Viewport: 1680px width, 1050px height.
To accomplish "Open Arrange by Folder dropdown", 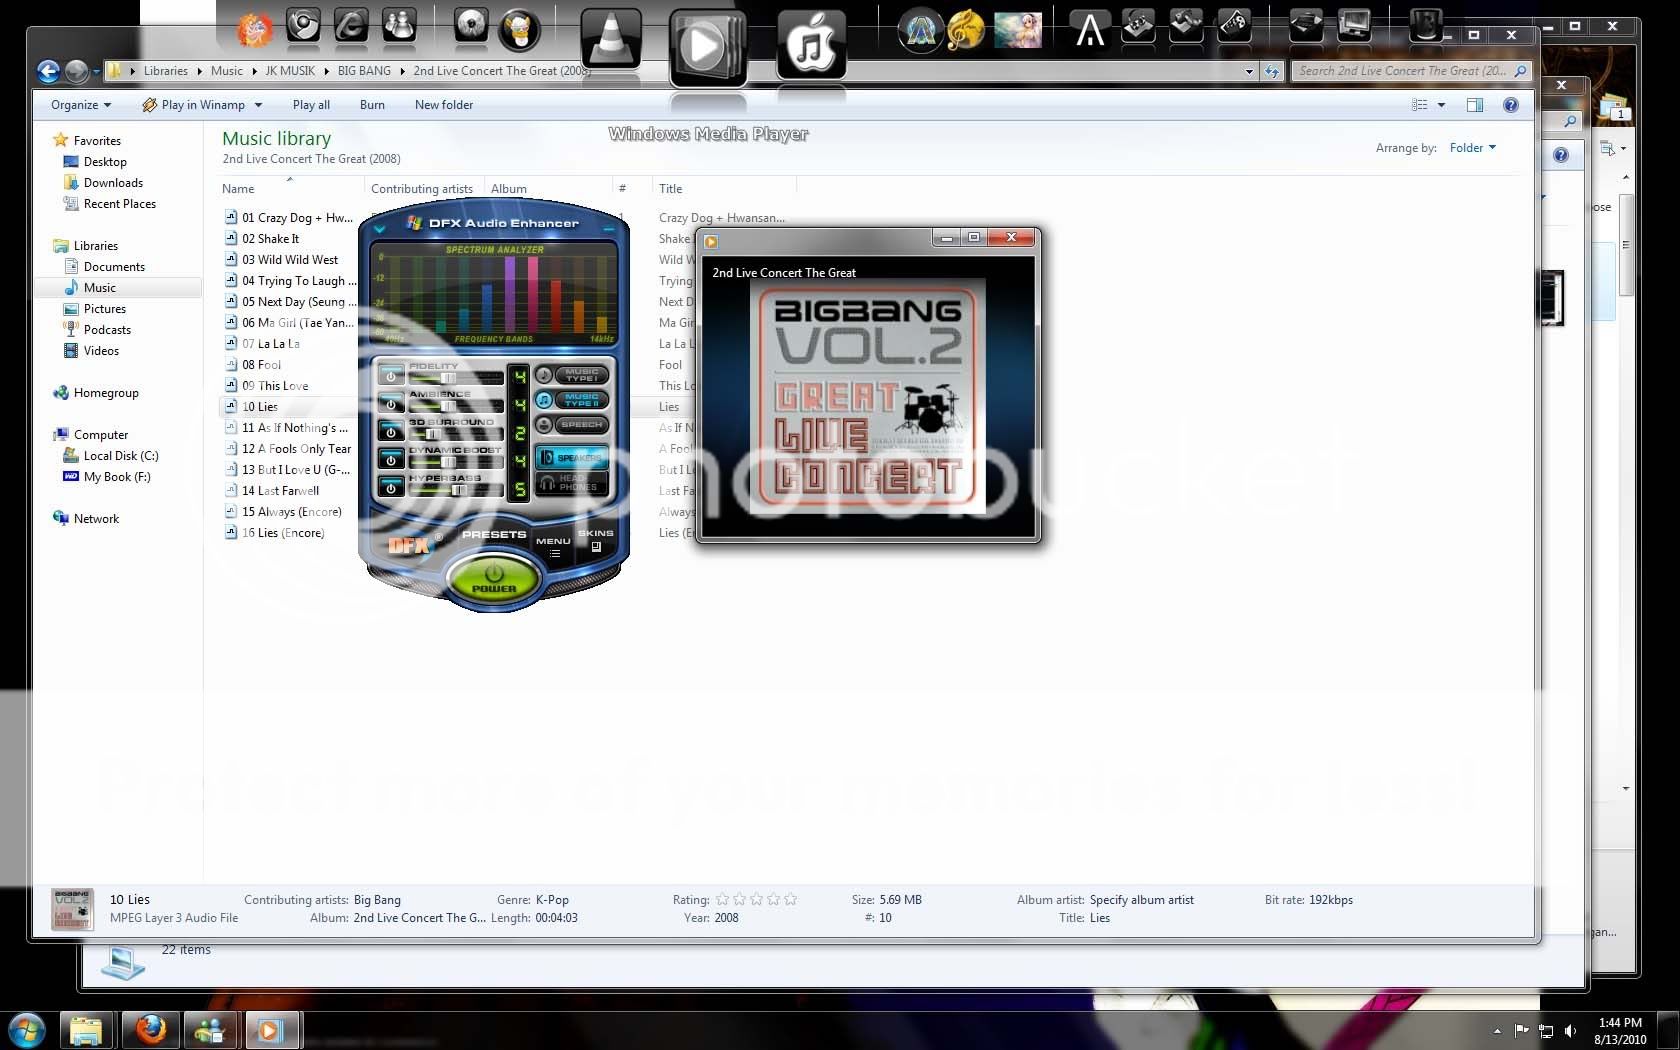I will (1472, 148).
